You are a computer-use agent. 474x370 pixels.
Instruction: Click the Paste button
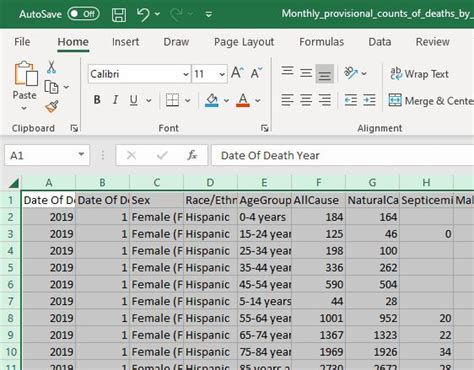click(x=24, y=86)
